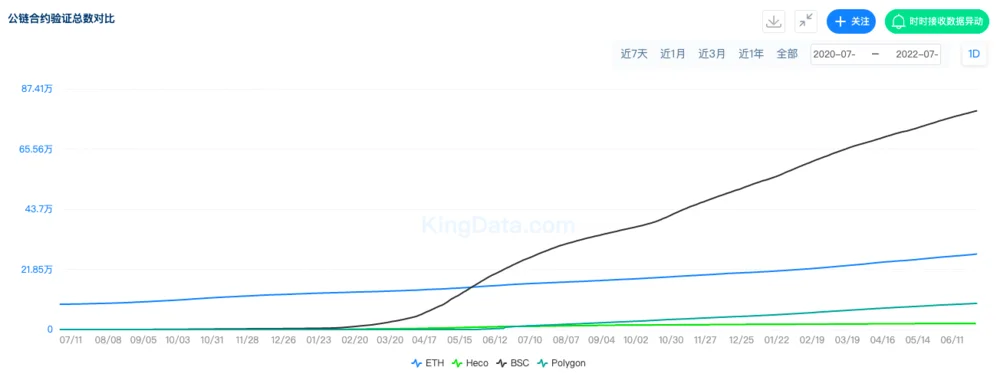Toggle the BSC series legend icon
This screenshot has height=377, width=1000.
click(501, 363)
